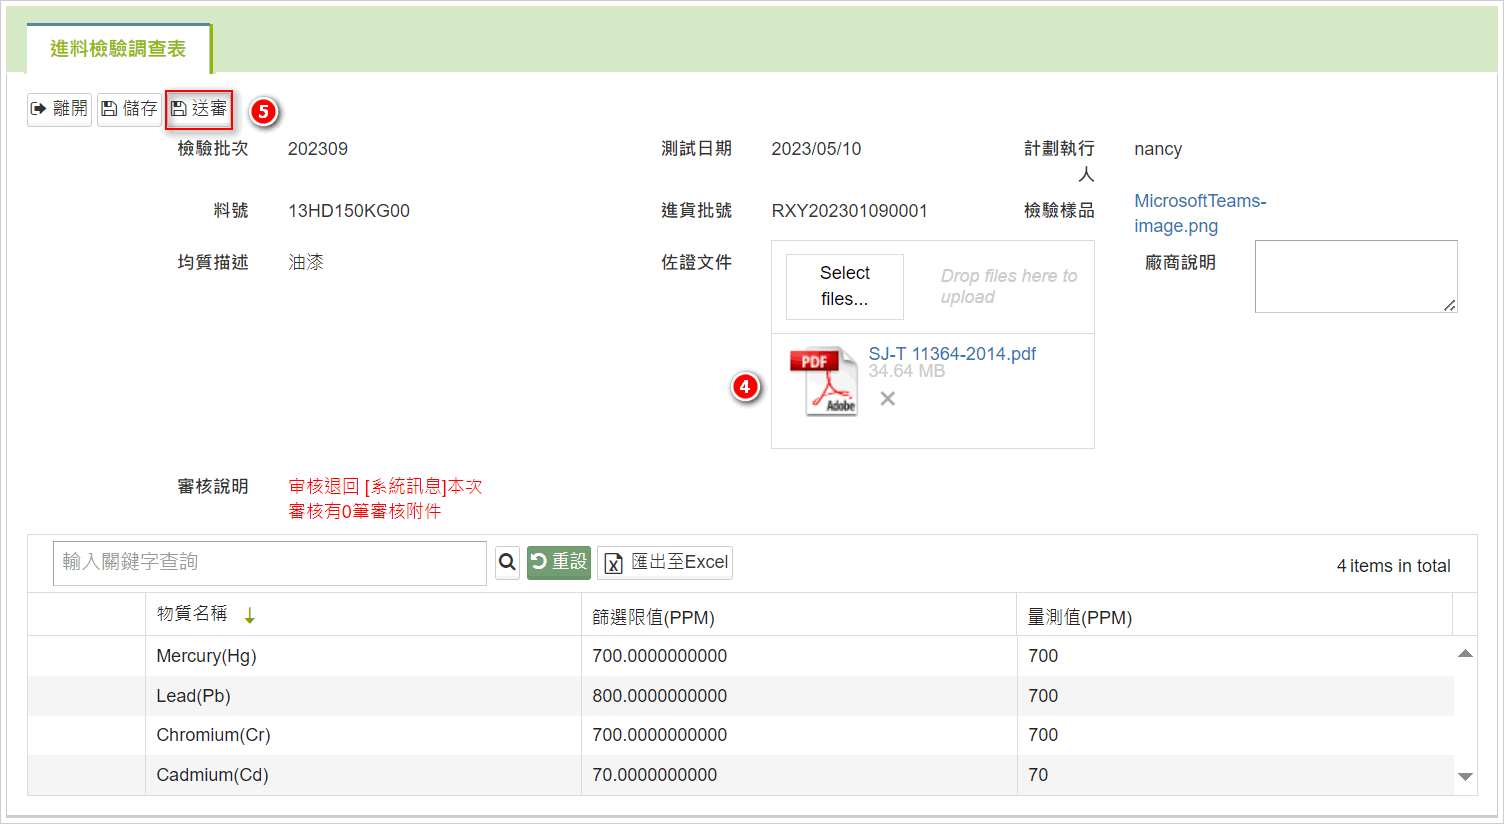This screenshot has width=1504, height=824.
Task: Click the 34.64 MB file size
Action: click(906, 371)
